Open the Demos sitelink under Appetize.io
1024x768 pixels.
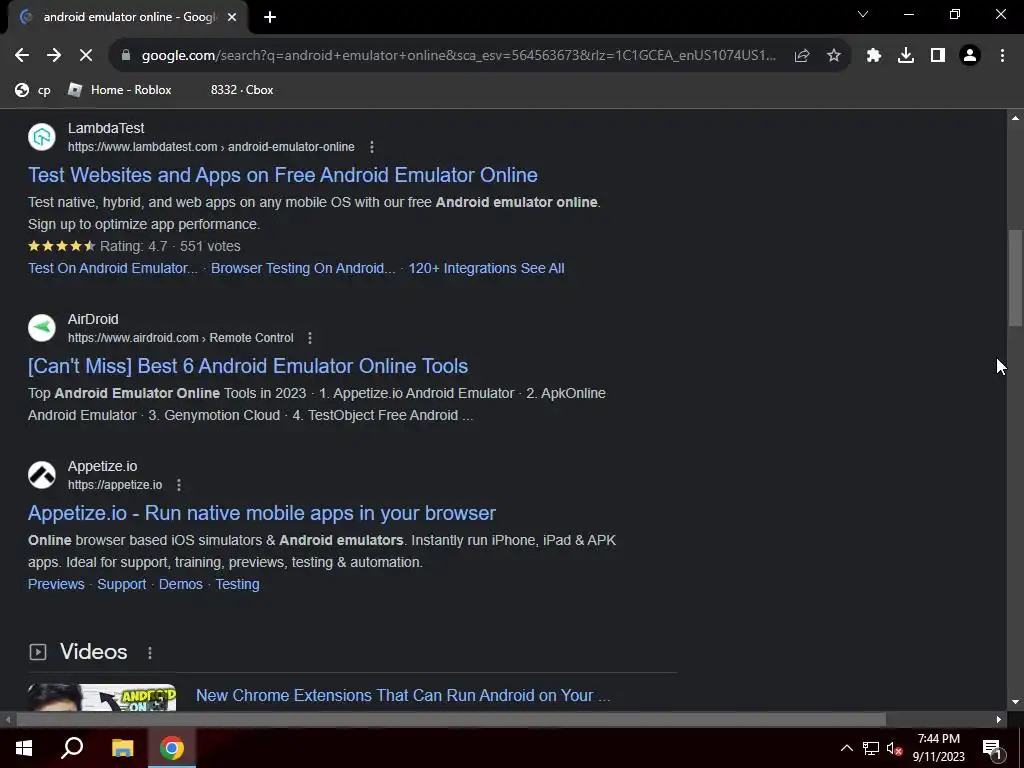(181, 584)
